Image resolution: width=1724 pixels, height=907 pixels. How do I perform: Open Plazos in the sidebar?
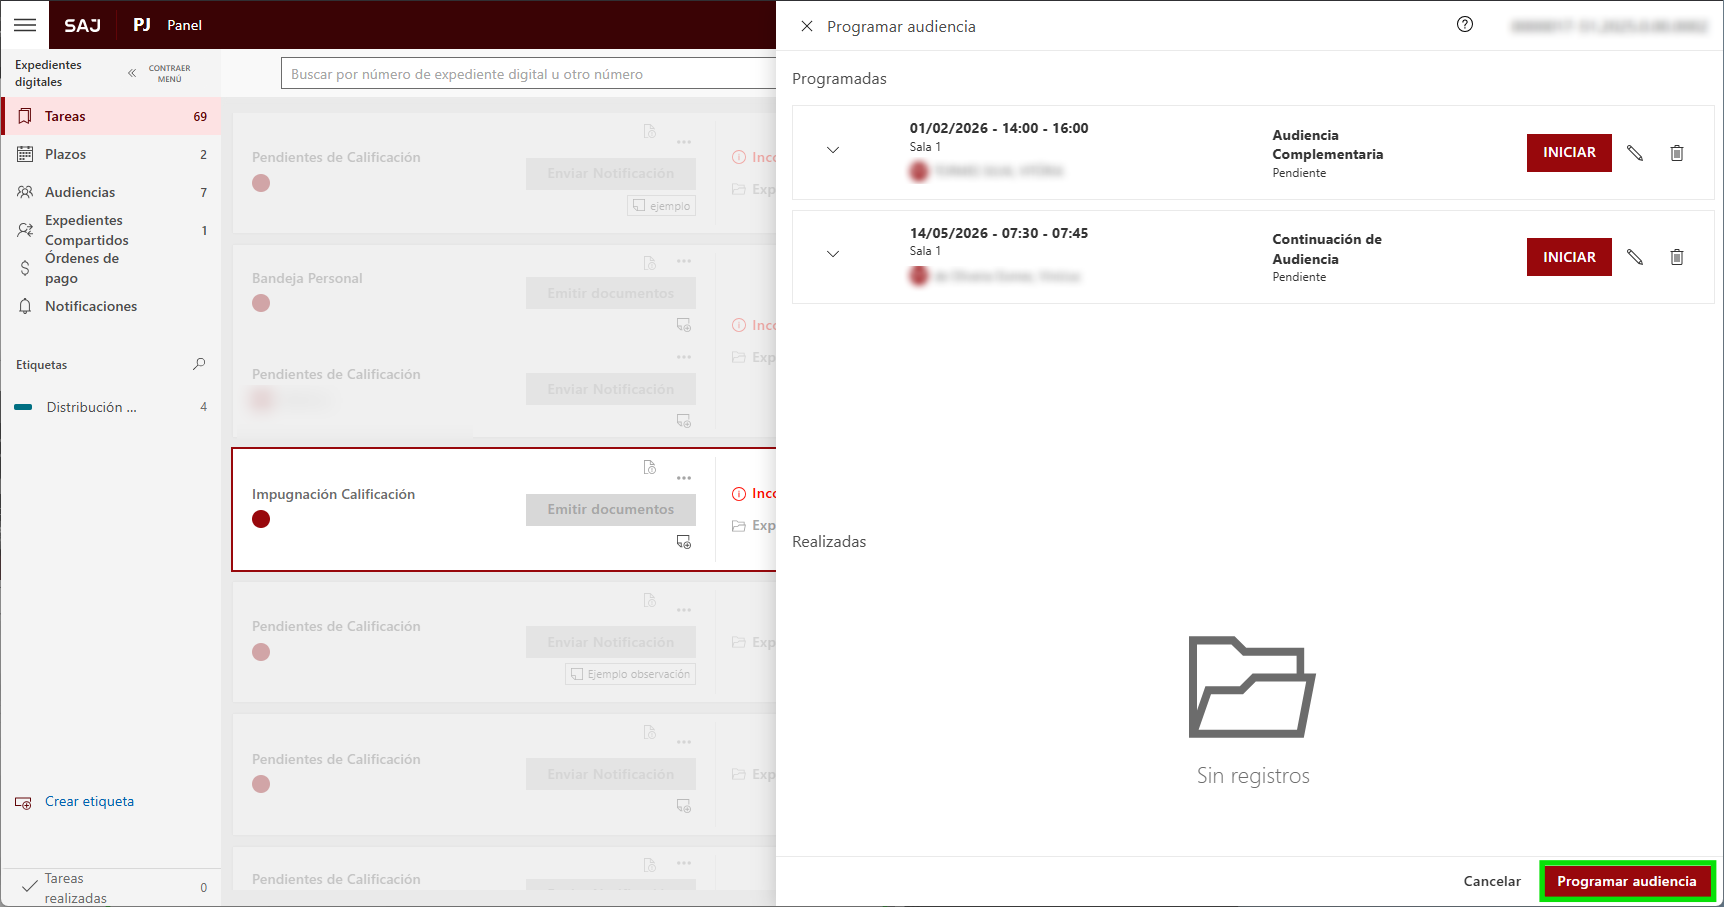(65, 154)
